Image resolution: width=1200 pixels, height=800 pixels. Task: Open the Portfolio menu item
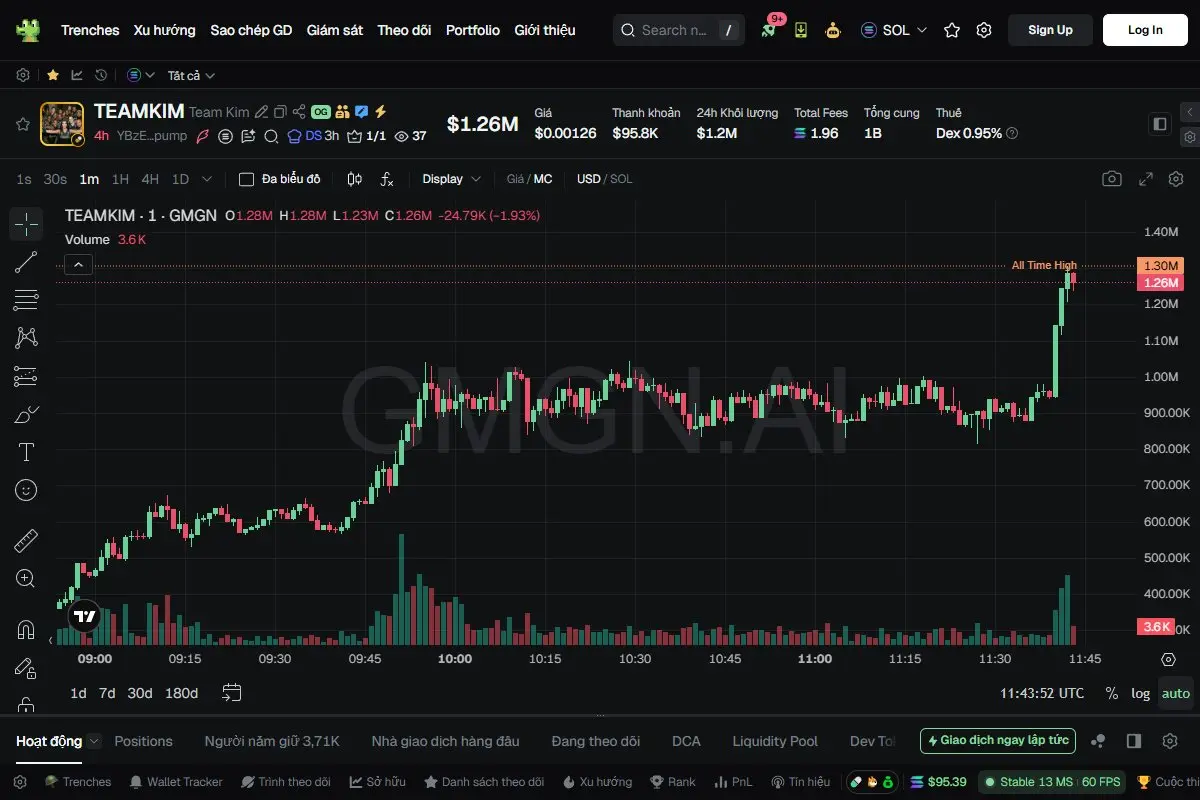coord(473,30)
